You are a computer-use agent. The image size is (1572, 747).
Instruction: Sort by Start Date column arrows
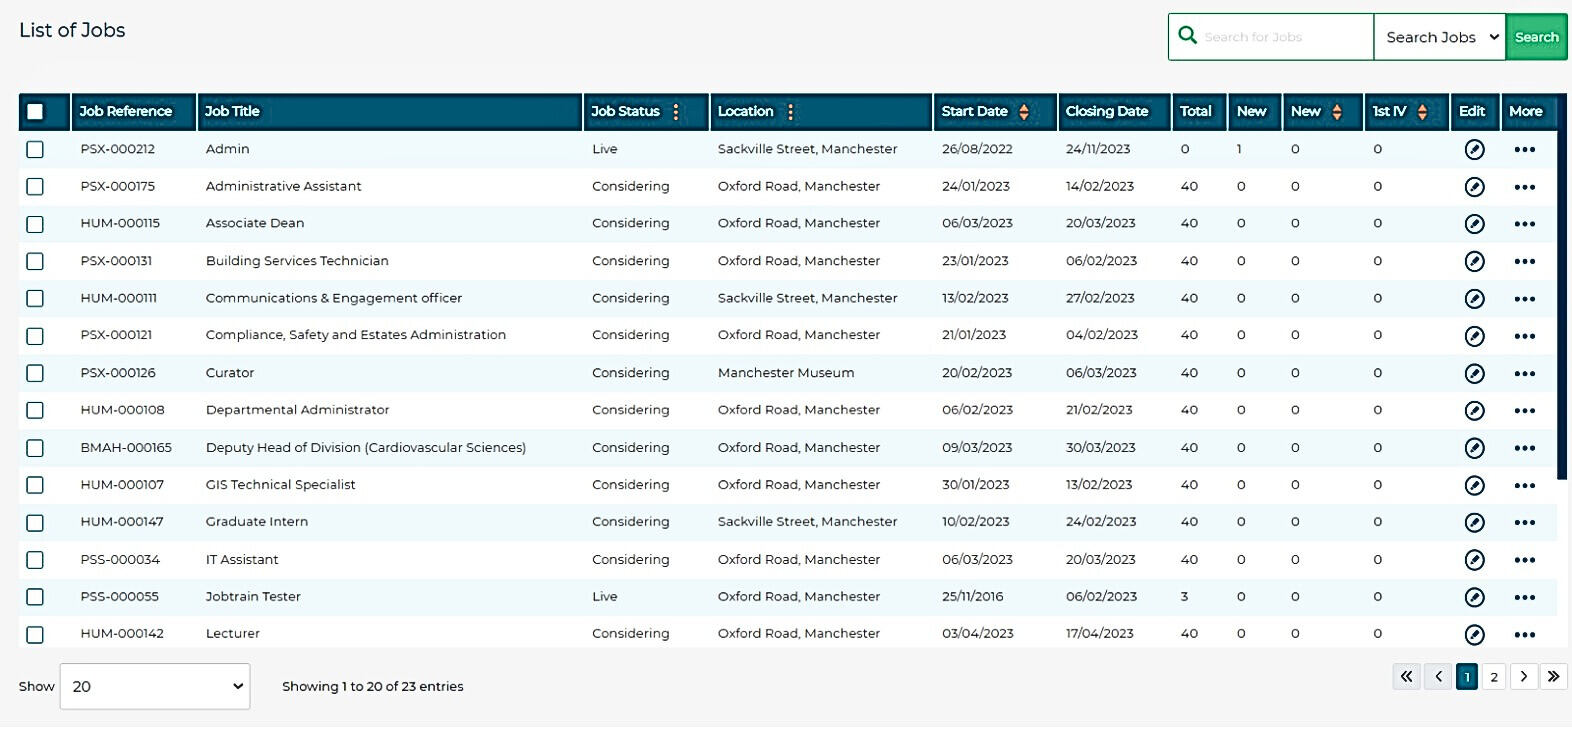[1024, 112]
